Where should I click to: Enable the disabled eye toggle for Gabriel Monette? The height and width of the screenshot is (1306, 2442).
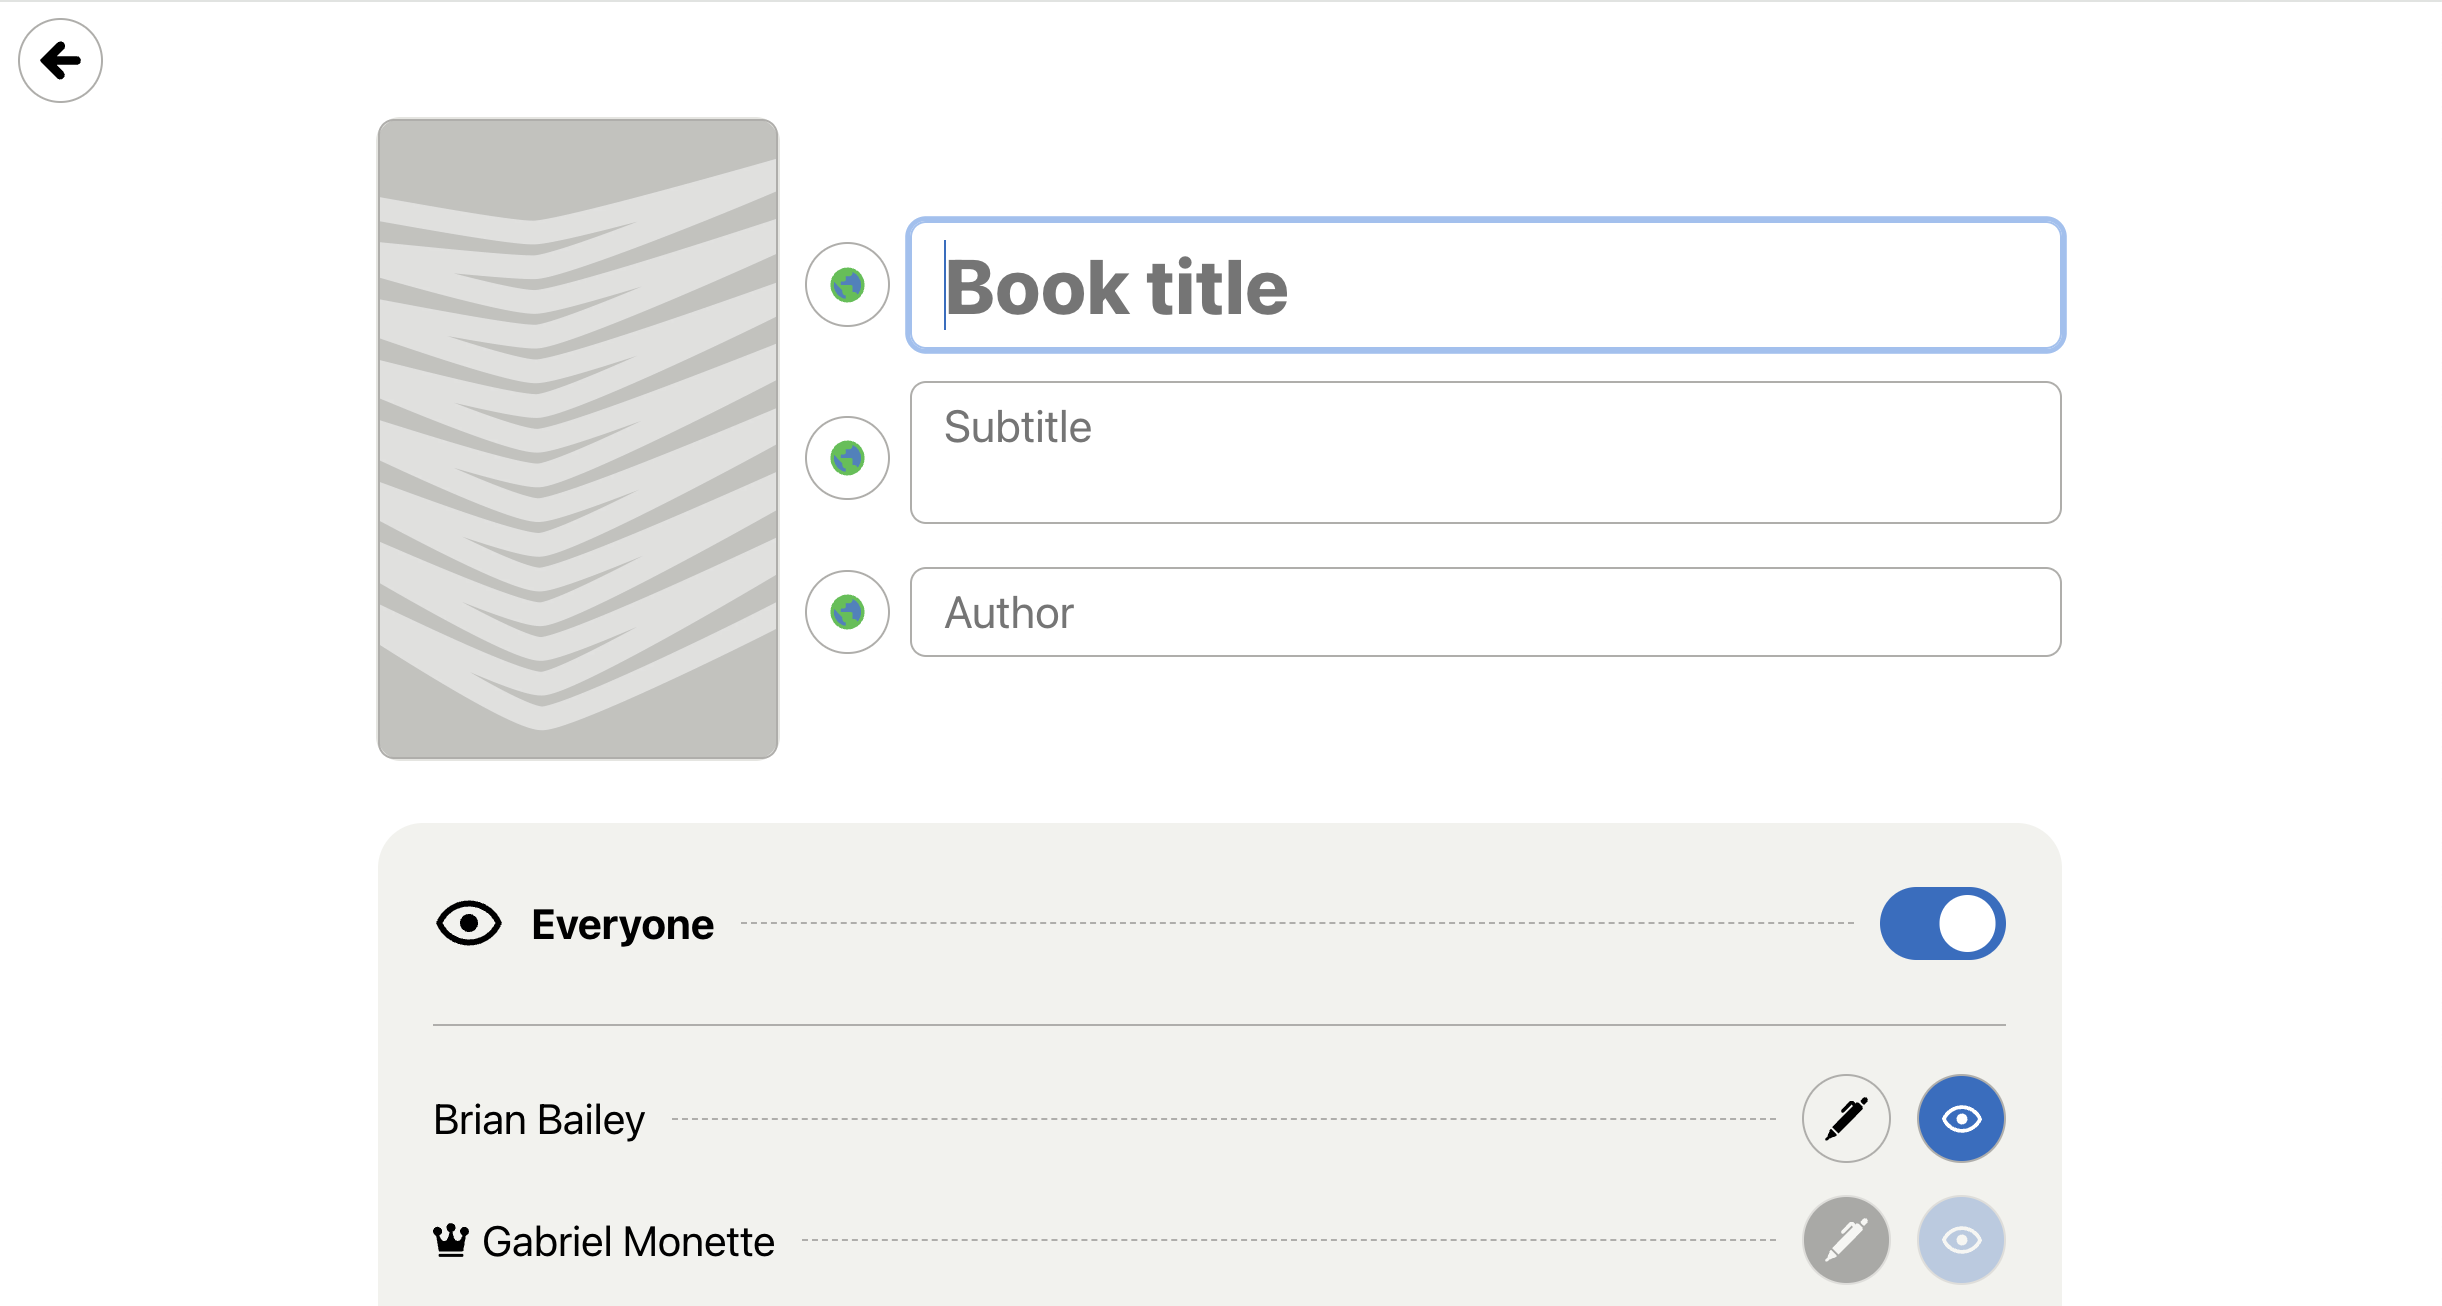coord(1960,1239)
